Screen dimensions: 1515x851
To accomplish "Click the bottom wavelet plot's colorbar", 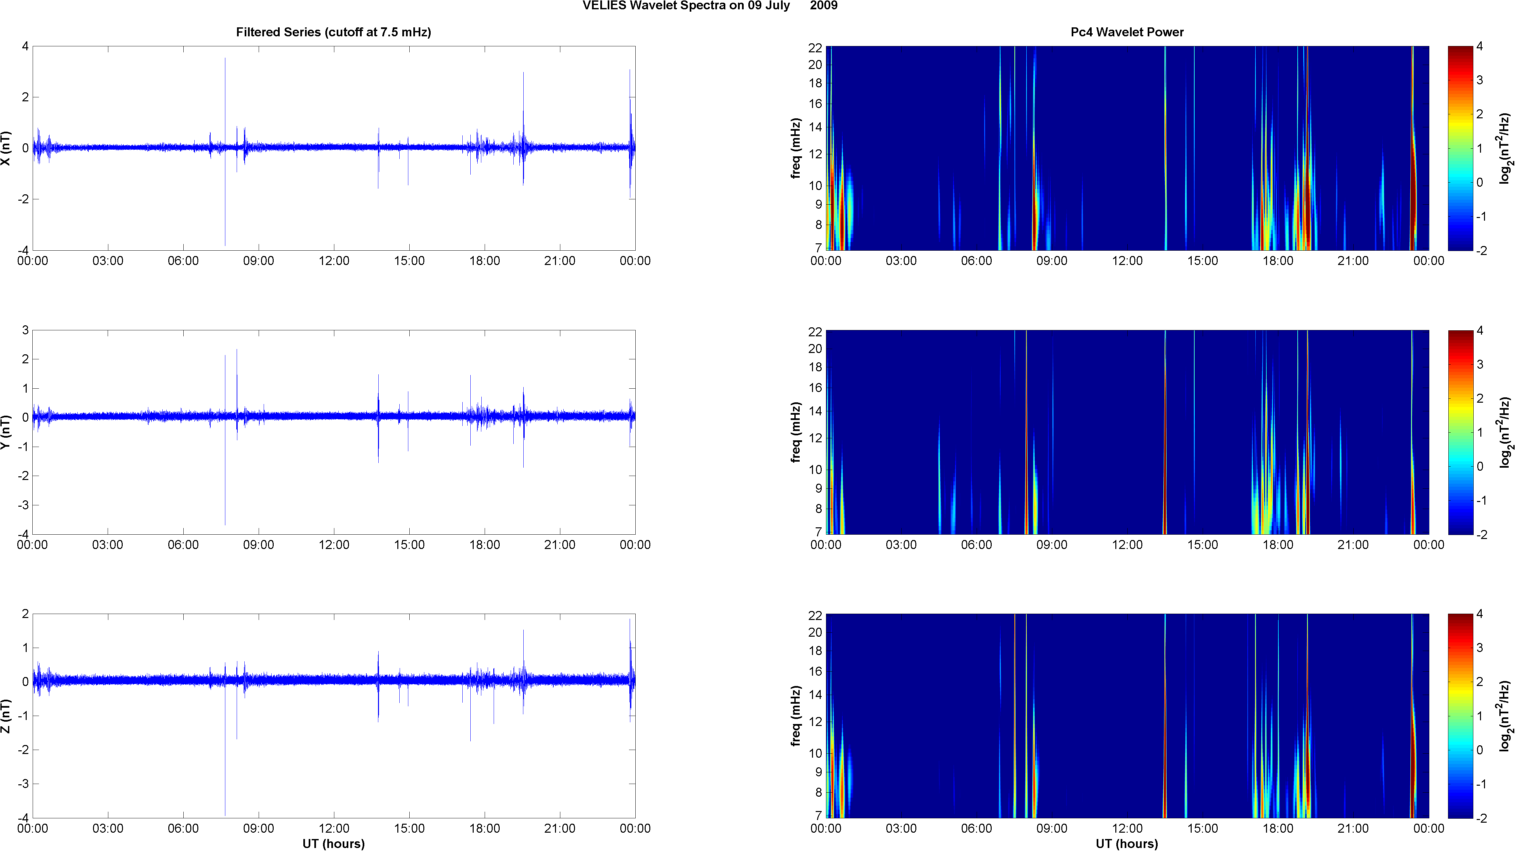I will click(1459, 716).
